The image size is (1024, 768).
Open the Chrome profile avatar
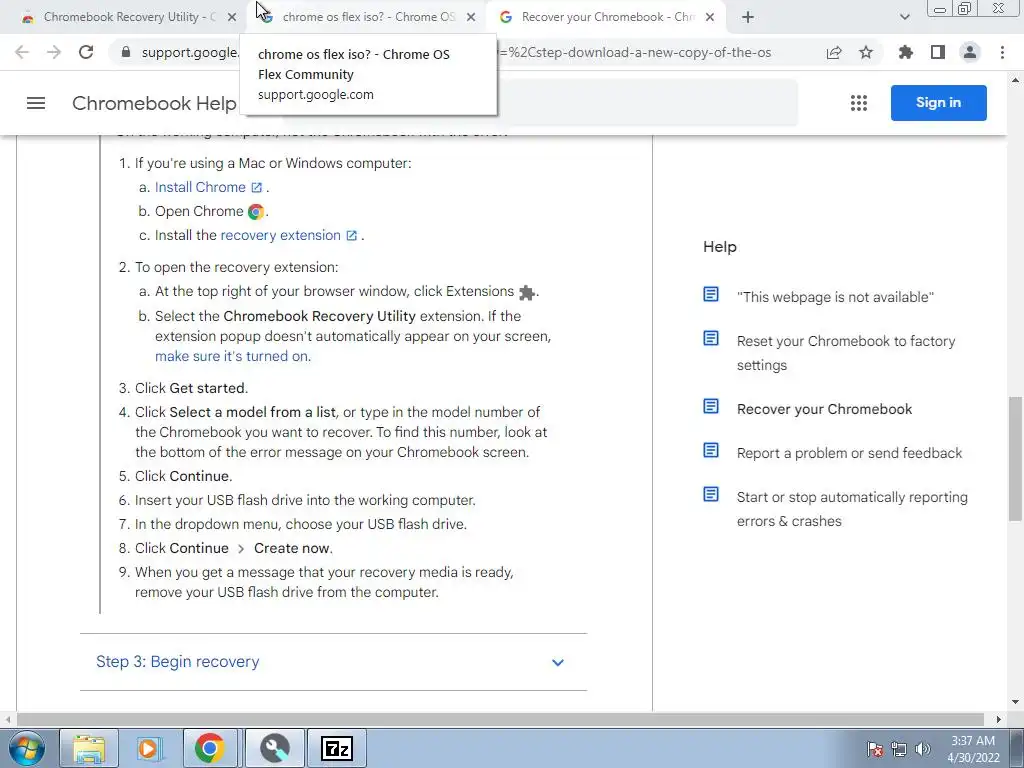pyautogui.click(x=970, y=52)
